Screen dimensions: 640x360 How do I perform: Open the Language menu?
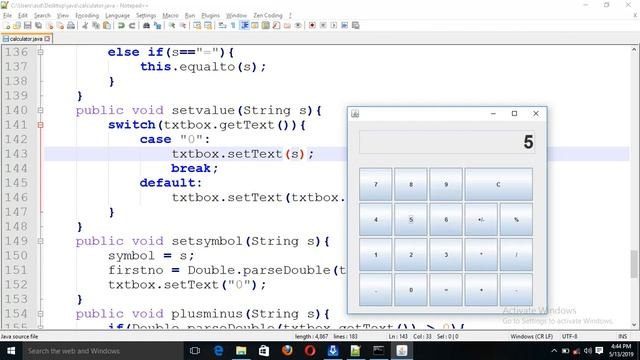(x=117, y=16)
